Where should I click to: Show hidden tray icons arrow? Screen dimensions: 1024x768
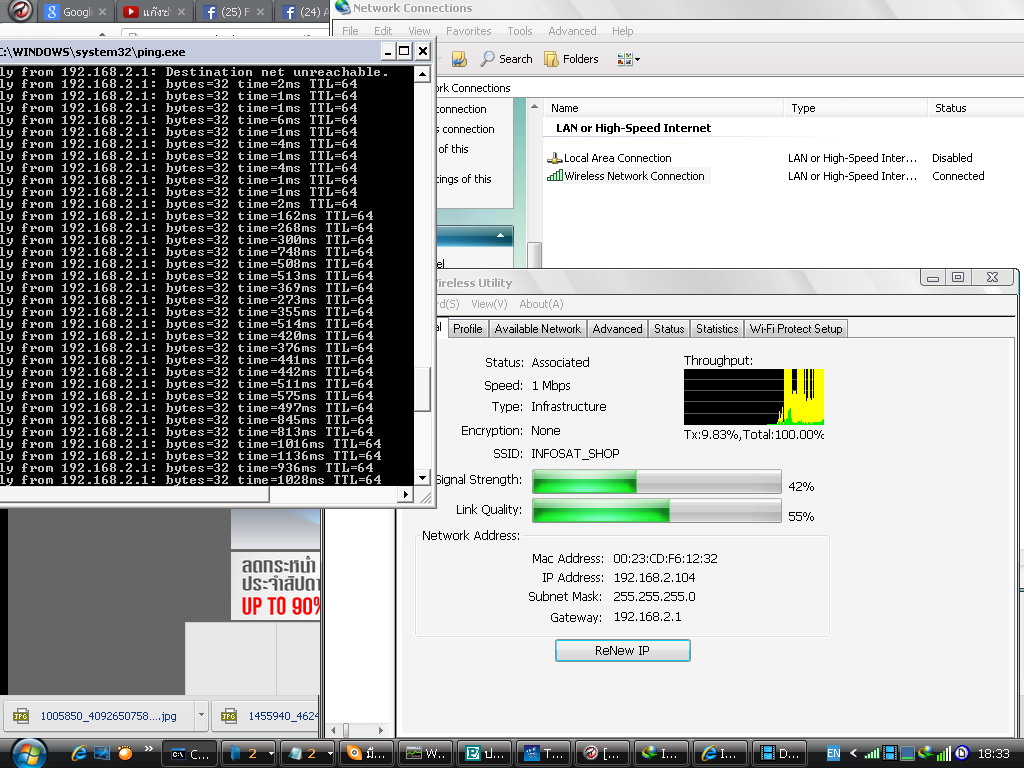[x=853, y=754]
